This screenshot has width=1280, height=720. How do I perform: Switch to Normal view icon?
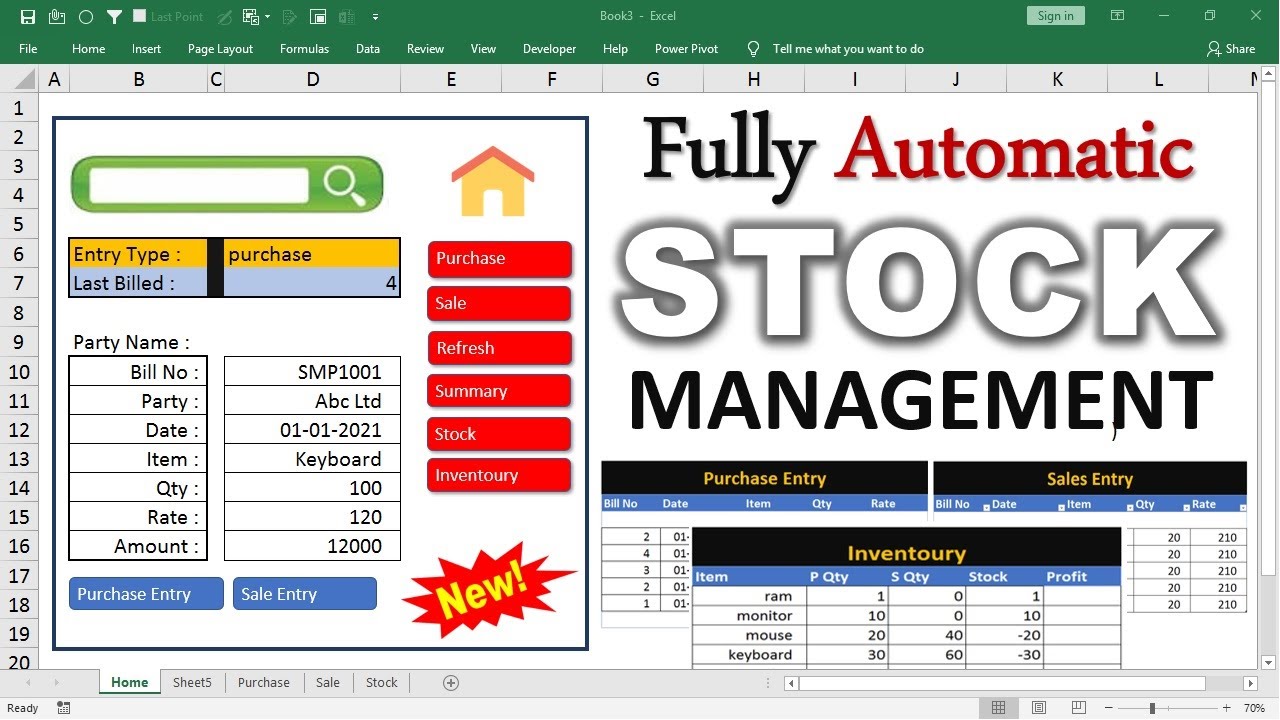(x=998, y=708)
